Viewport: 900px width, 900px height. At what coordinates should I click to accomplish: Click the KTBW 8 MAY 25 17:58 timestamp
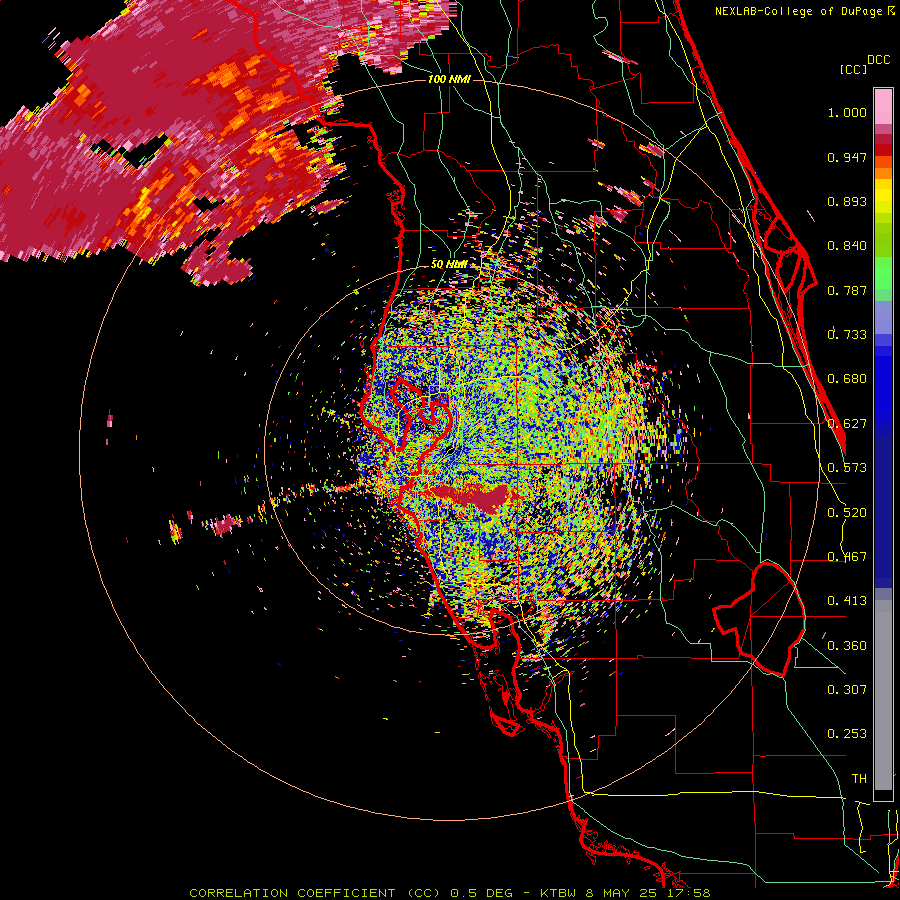coord(625,893)
